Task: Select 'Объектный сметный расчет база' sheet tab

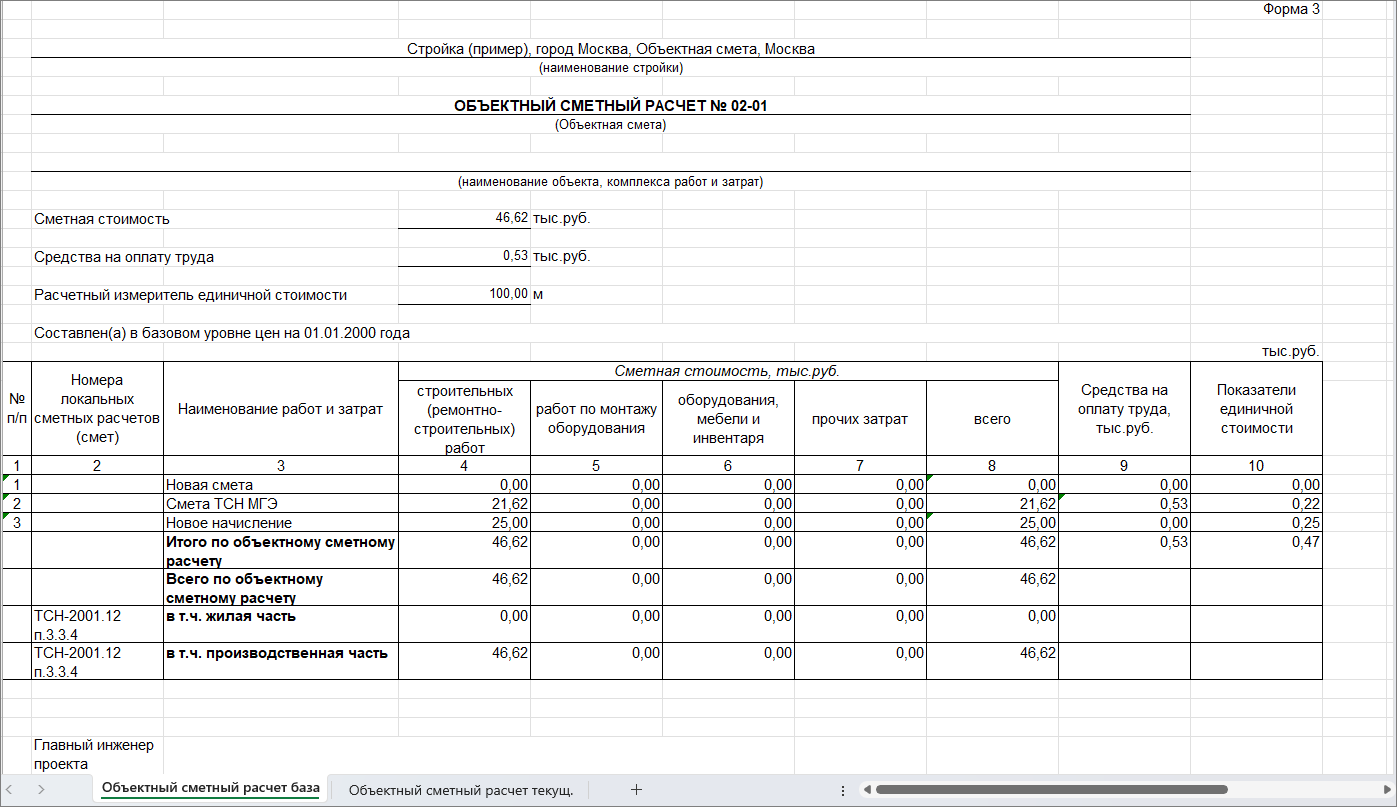Action: click(x=210, y=788)
